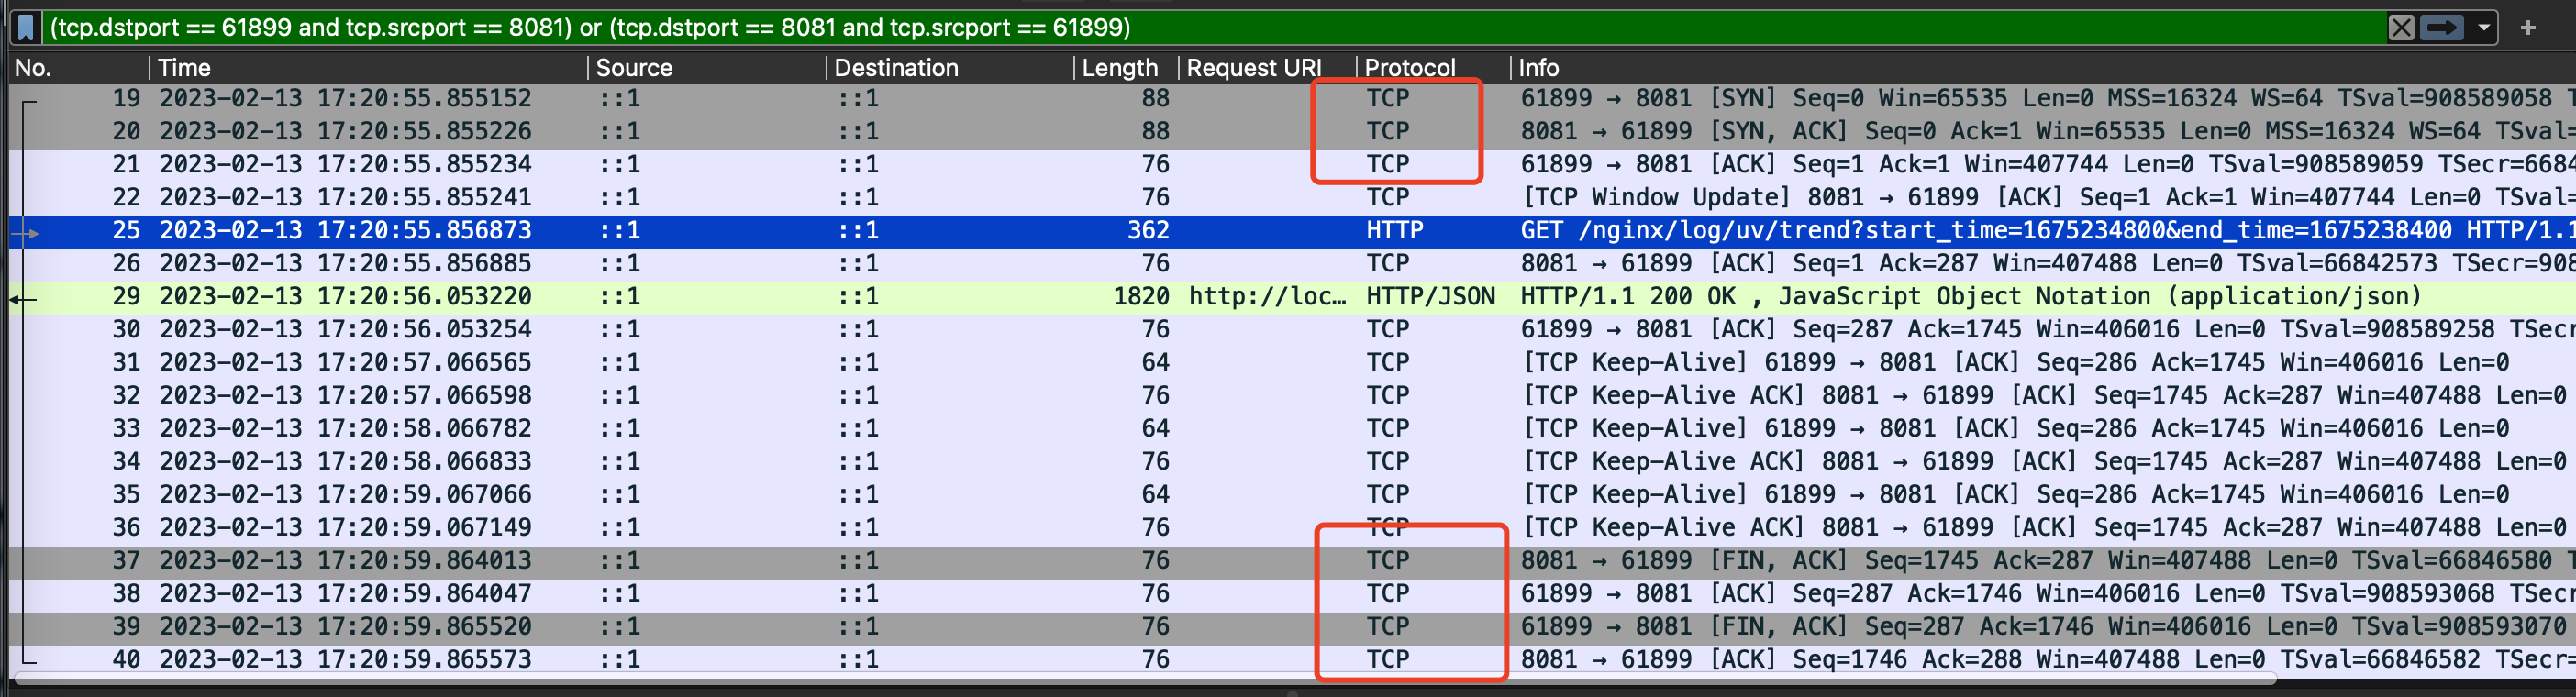
Task: Select packet 30 ACK Seq=287 row
Action: (1292, 329)
